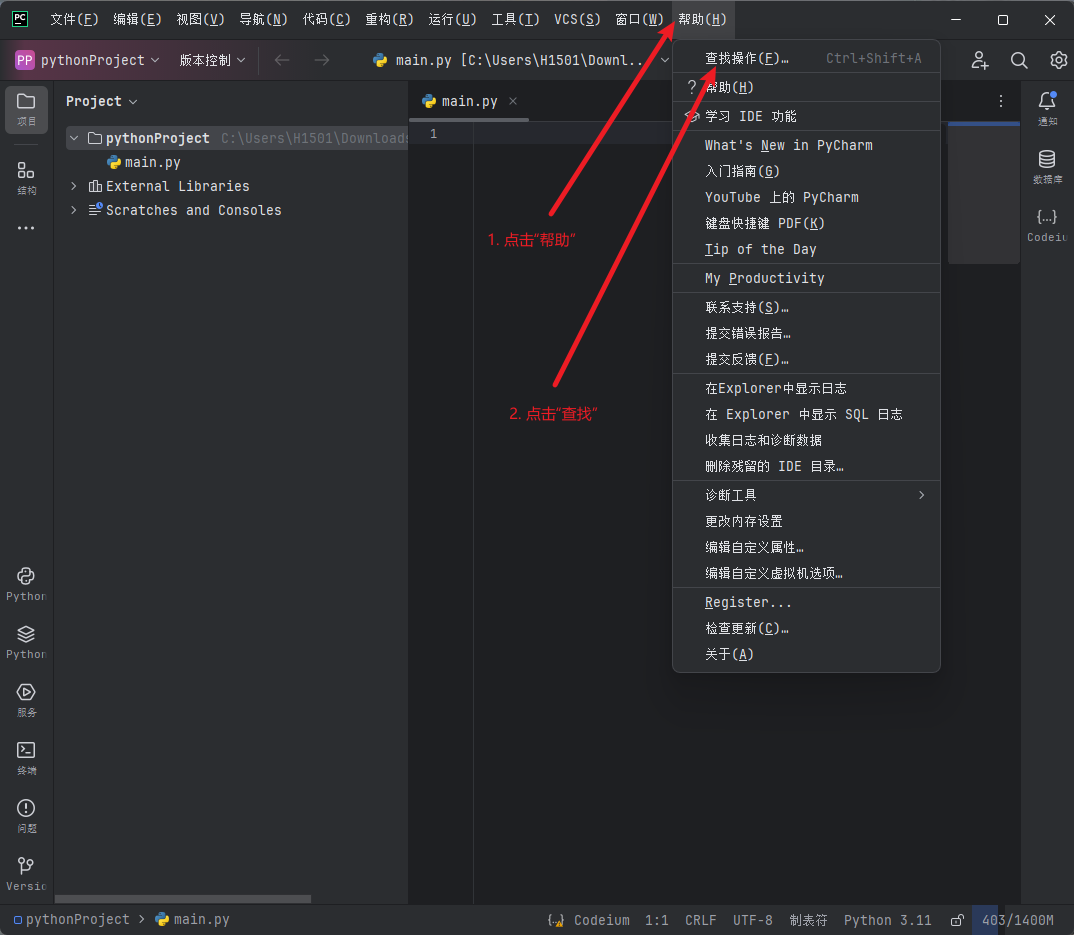The image size is (1074, 935).
Task: Click the Python 3.11 interpreter in status bar
Action: 887,920
